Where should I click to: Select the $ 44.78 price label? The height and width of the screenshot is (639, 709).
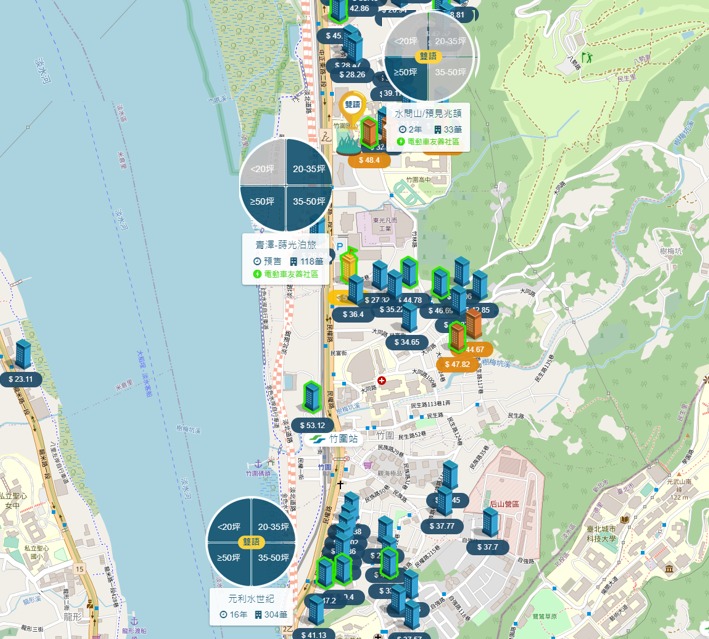pos(410,300)
